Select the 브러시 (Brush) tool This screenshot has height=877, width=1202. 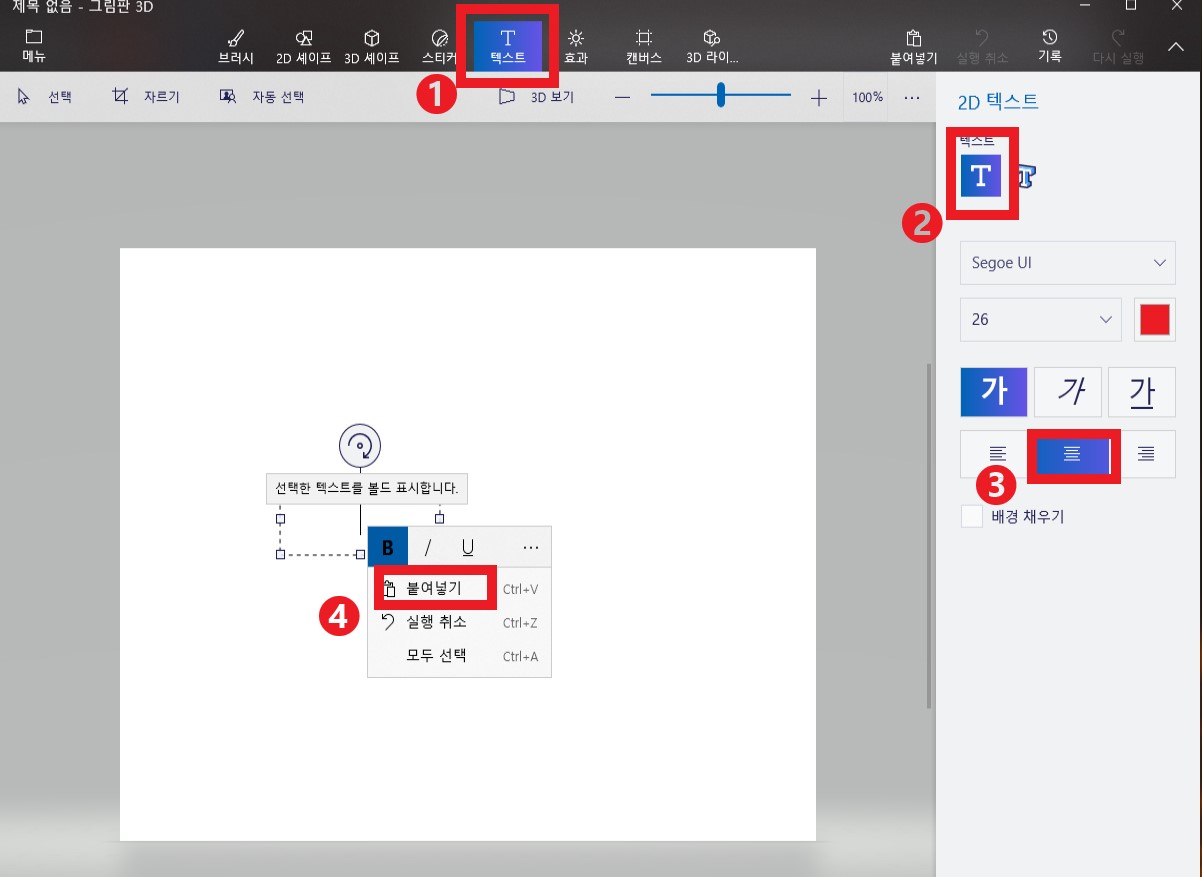tap(236, 45)
